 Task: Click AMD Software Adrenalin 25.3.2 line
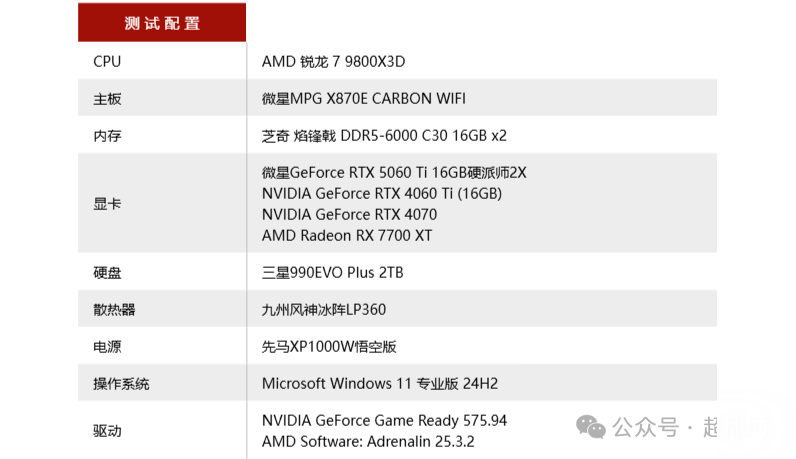(x=368, y=441)
